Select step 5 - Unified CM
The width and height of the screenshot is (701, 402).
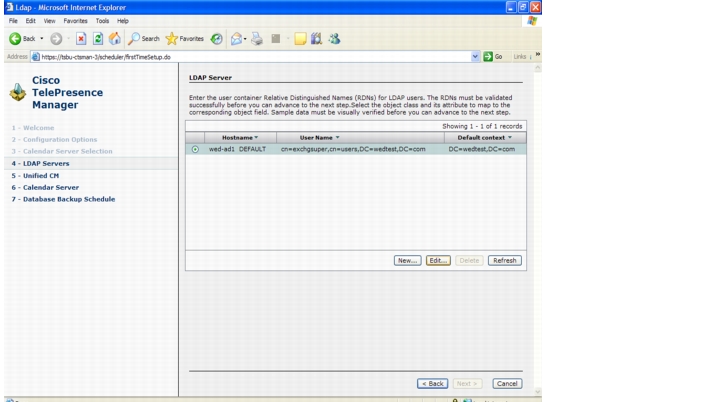[x=35, y=176]
